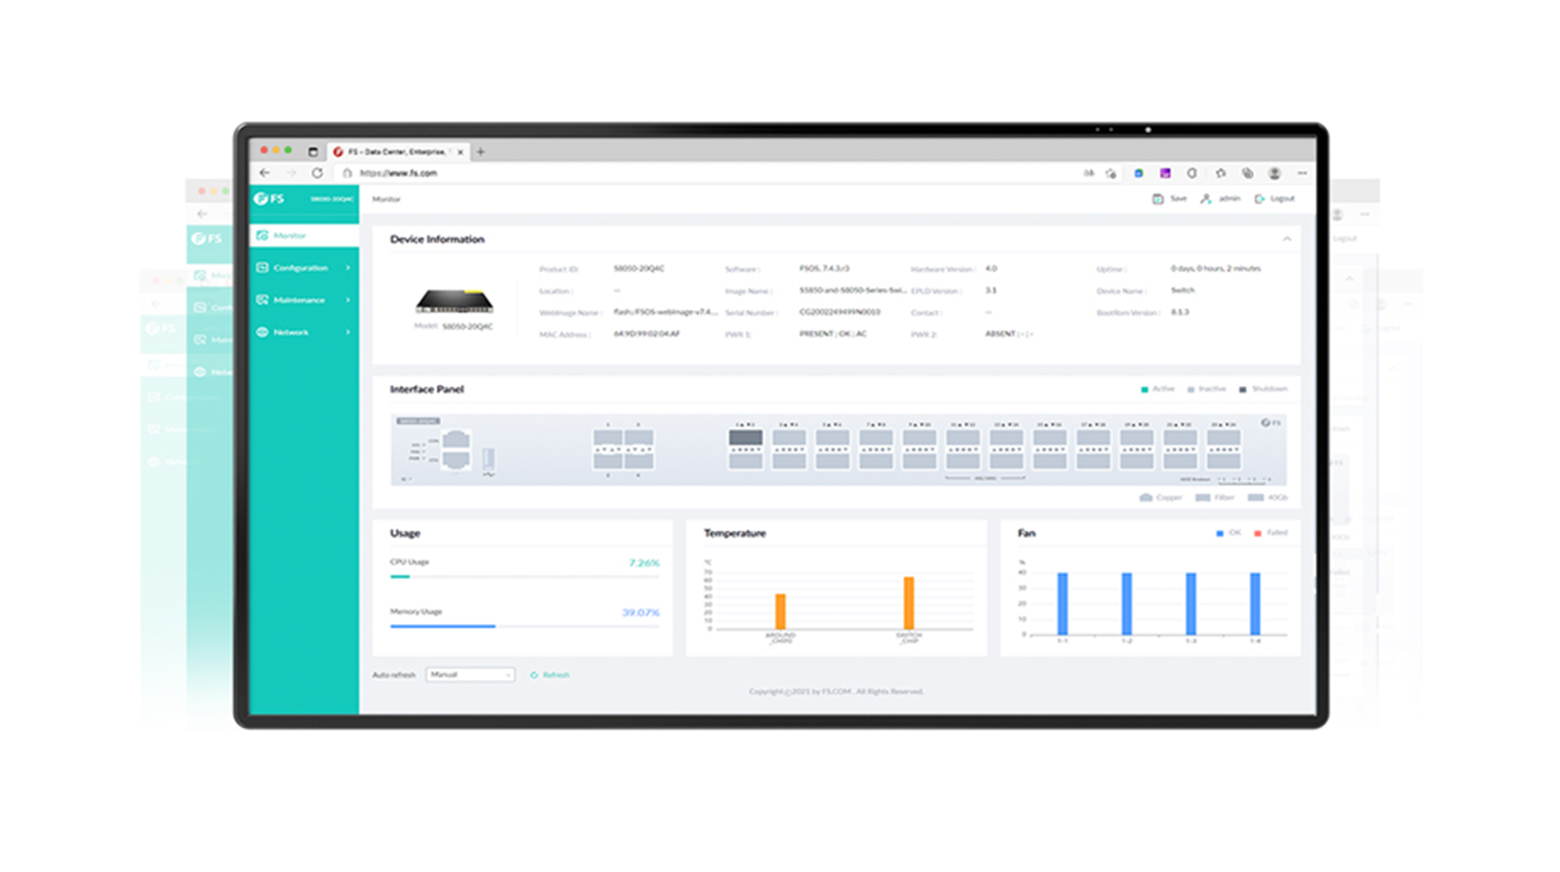Click the browser reload icon
The width and height of the screenshot is (1560, 872).
tap(317, 173)
